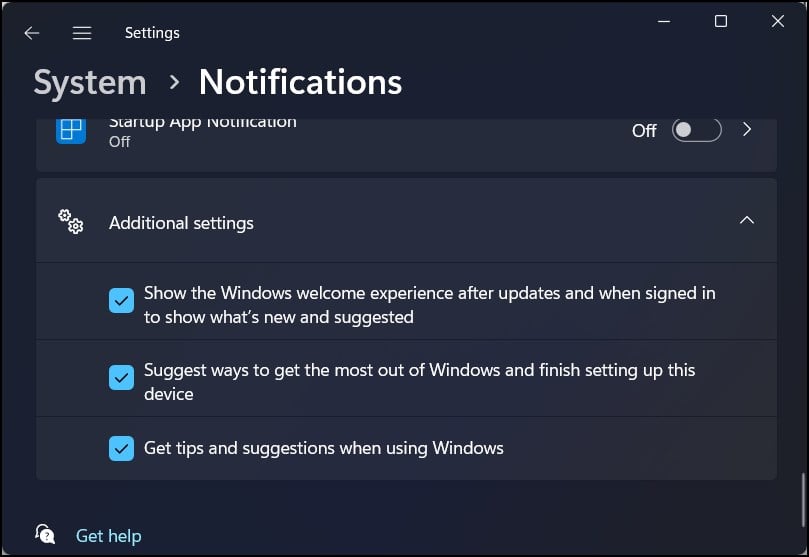
Task: Uncheck Show the Windows welcome experience
Action: (x=121, y=300)
